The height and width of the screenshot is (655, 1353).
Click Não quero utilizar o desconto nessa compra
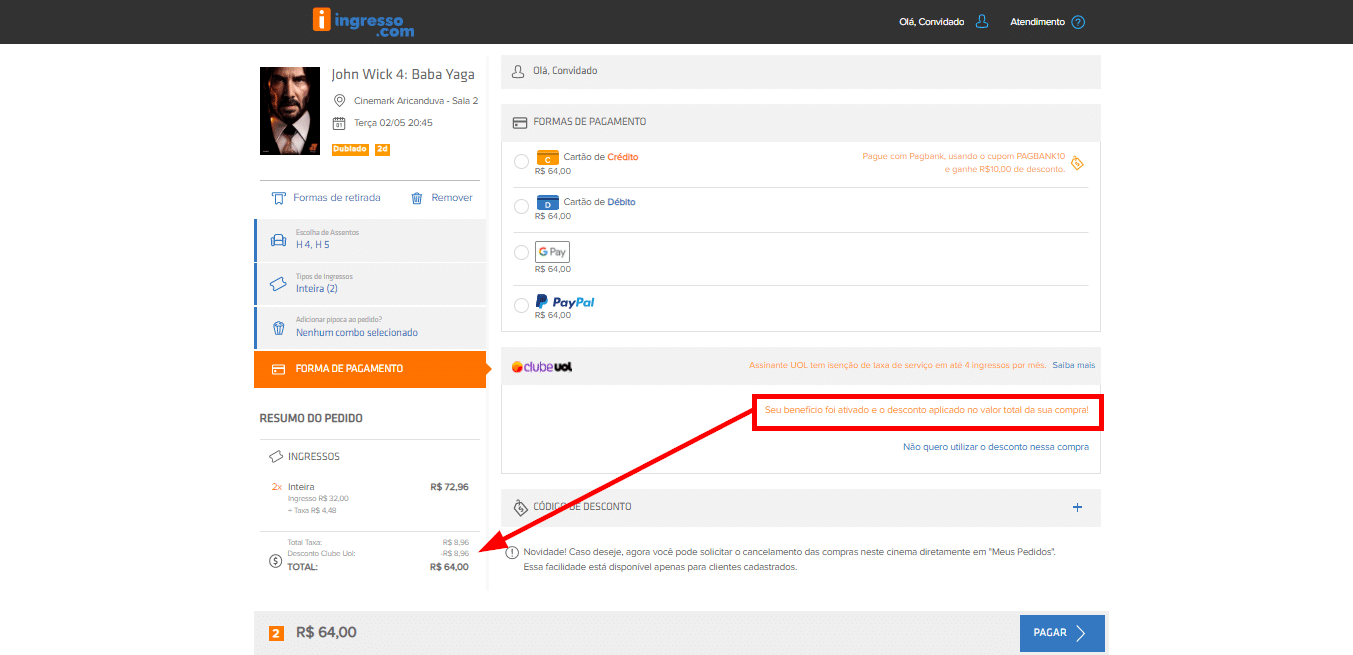(996, 447)
